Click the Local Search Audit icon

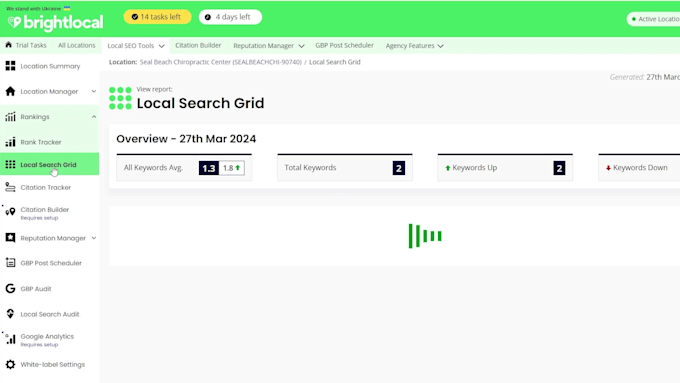coord(10,314)
